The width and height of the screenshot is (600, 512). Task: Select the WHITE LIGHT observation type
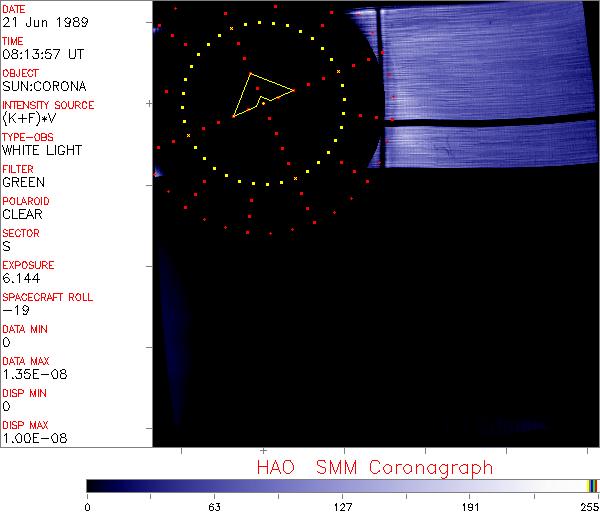pyautogui.click(x=42, y=151)
